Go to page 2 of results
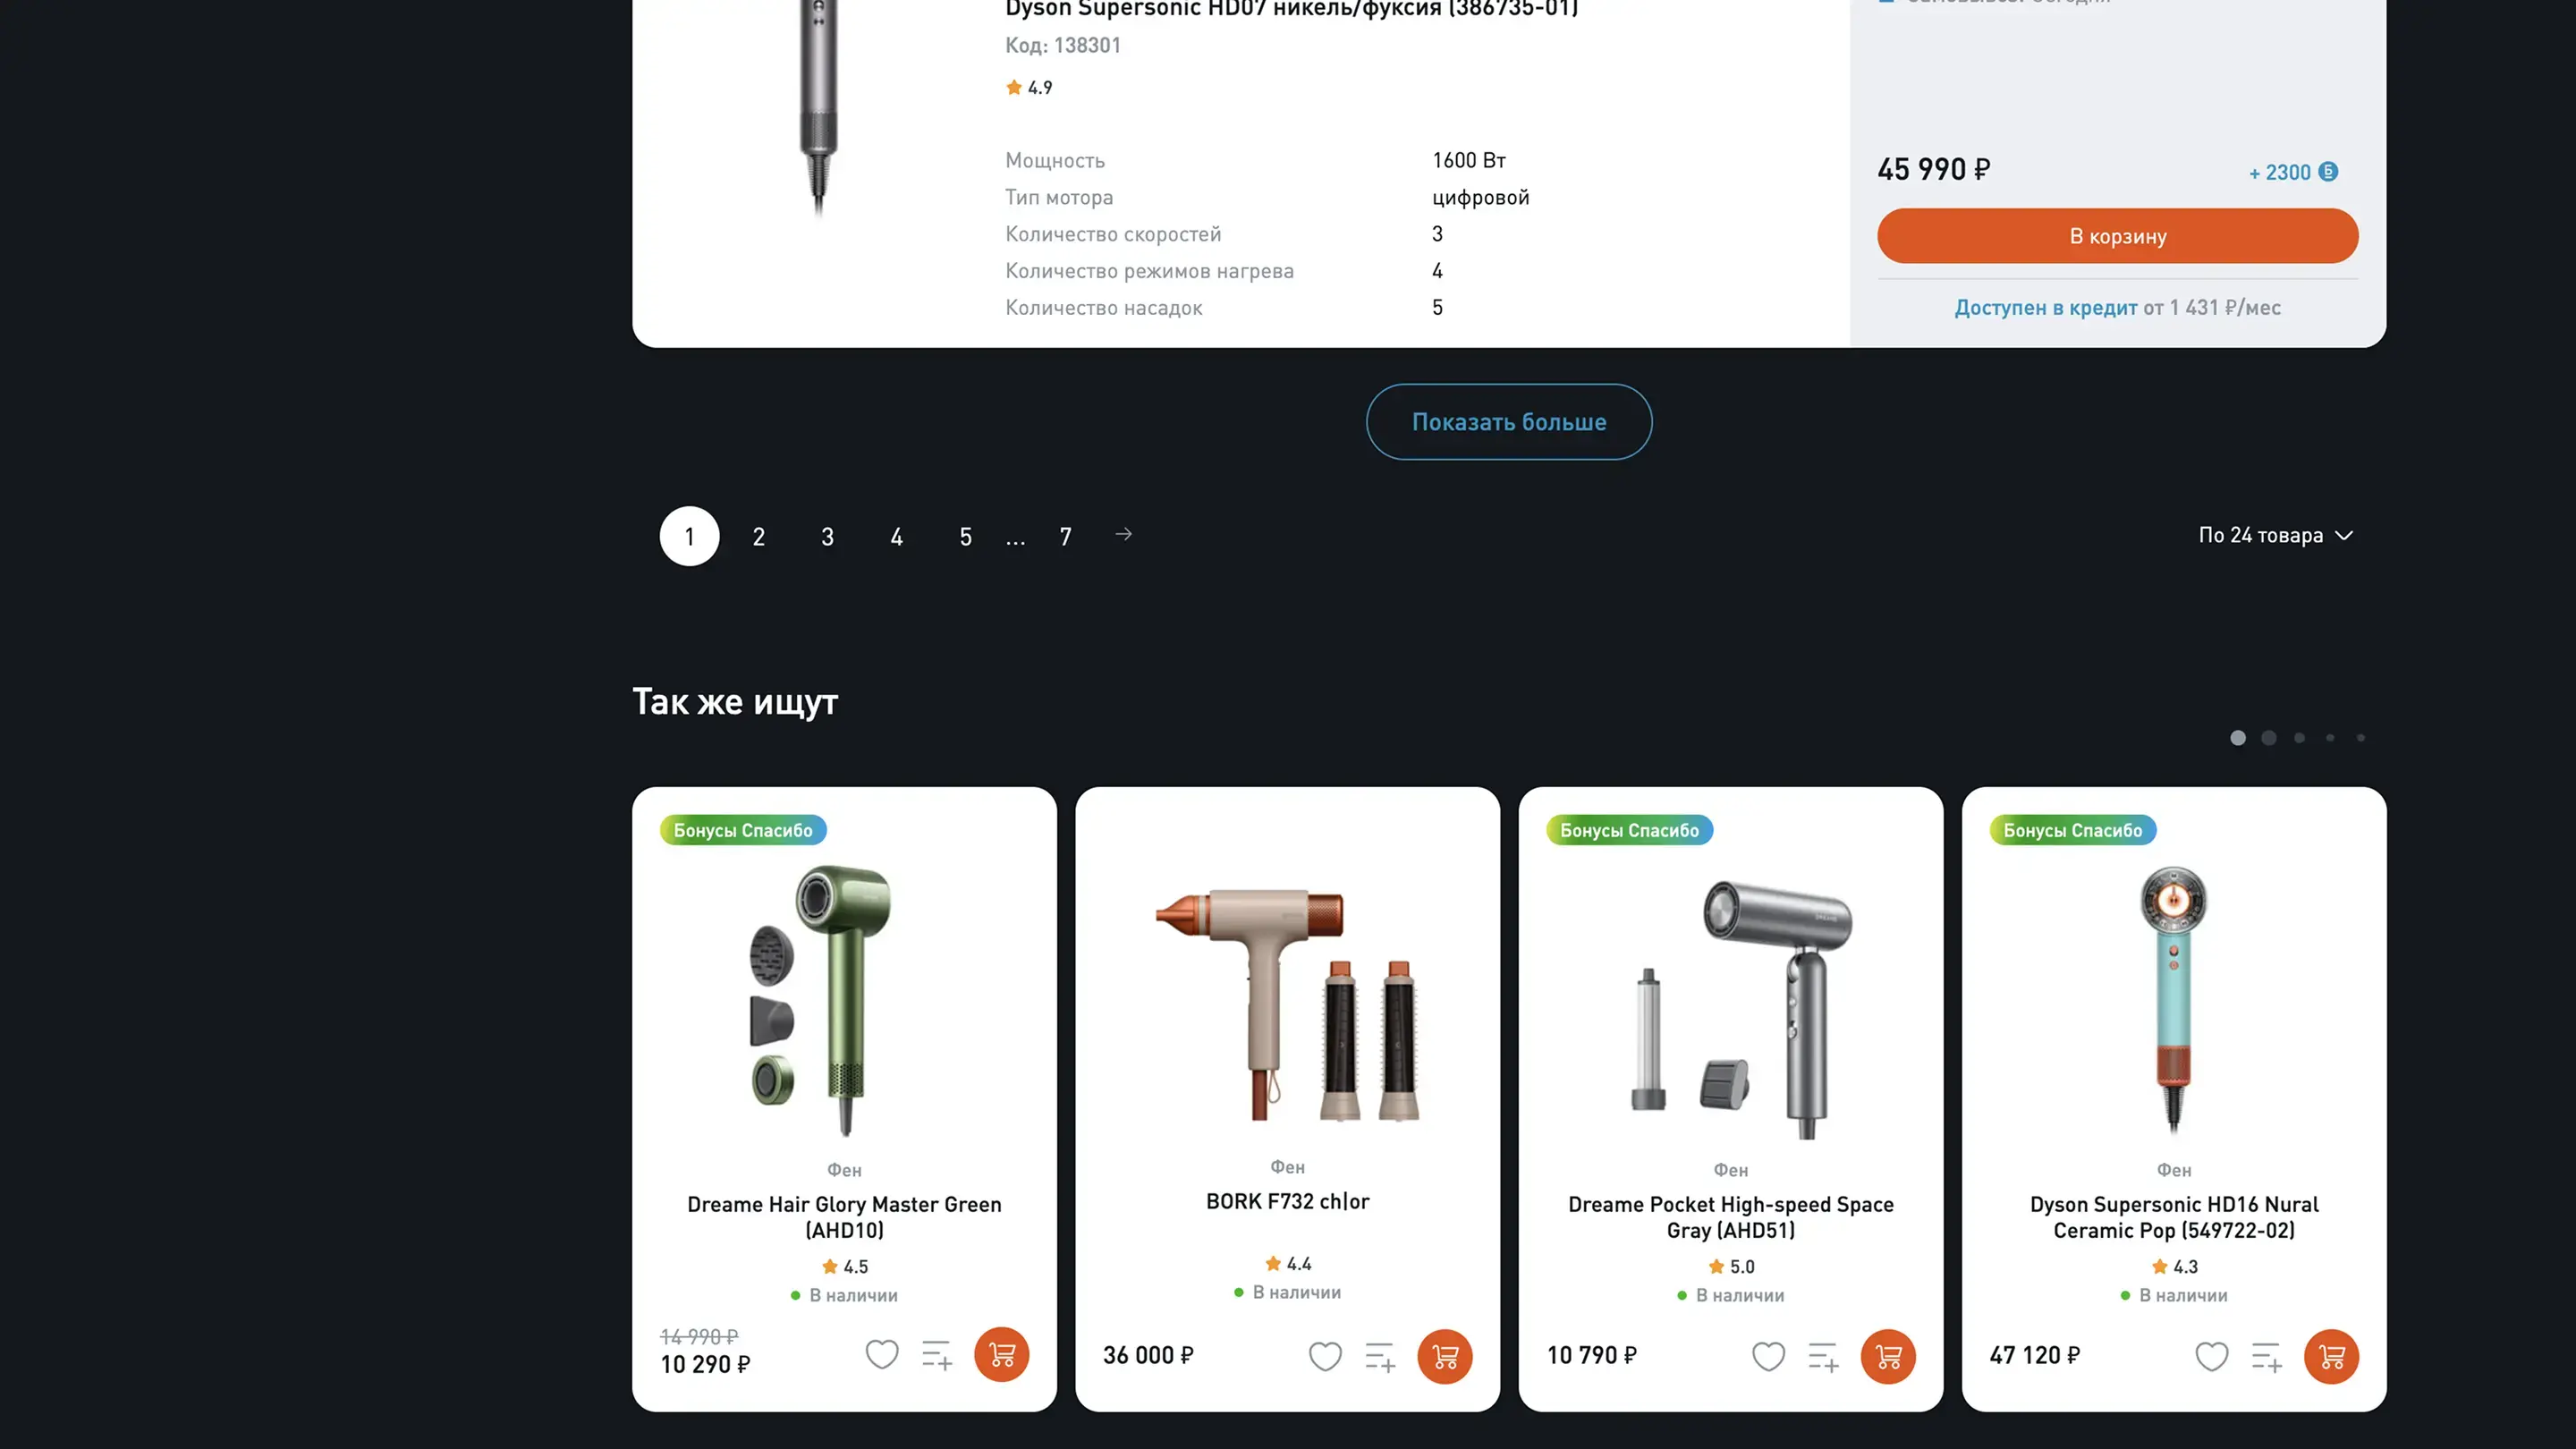 point(759,537)
